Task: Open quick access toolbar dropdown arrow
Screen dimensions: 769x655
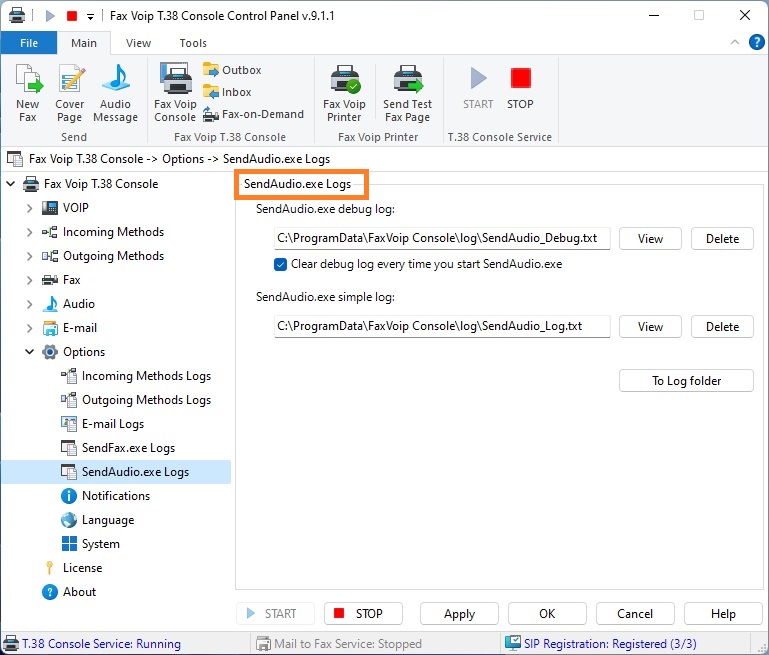Action: click(90, 17)
